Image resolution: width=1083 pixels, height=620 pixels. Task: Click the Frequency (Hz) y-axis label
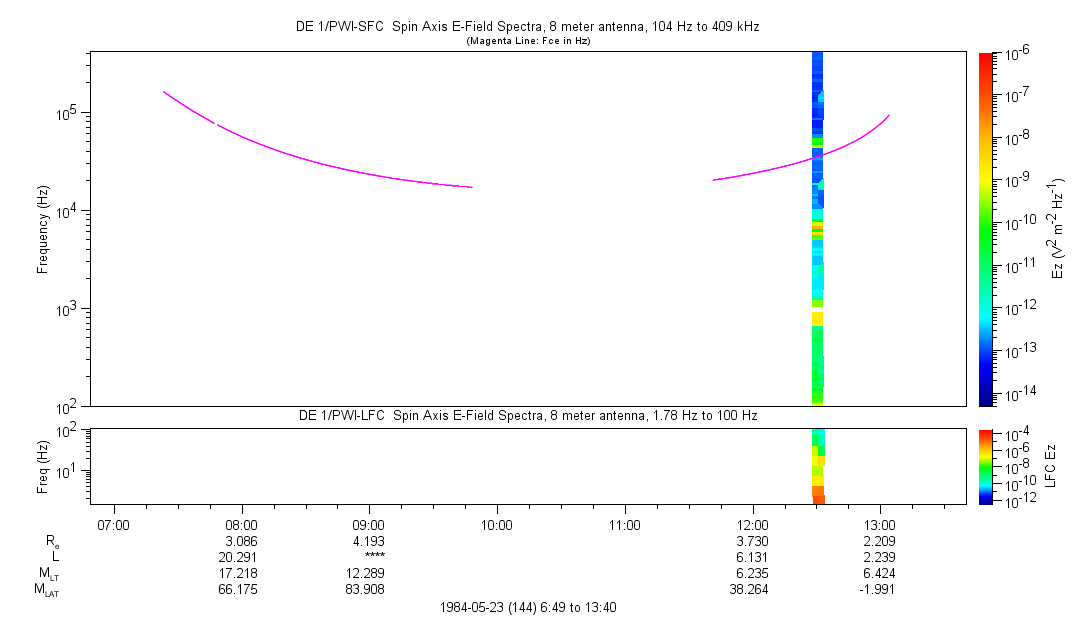(x=43, y=229)
